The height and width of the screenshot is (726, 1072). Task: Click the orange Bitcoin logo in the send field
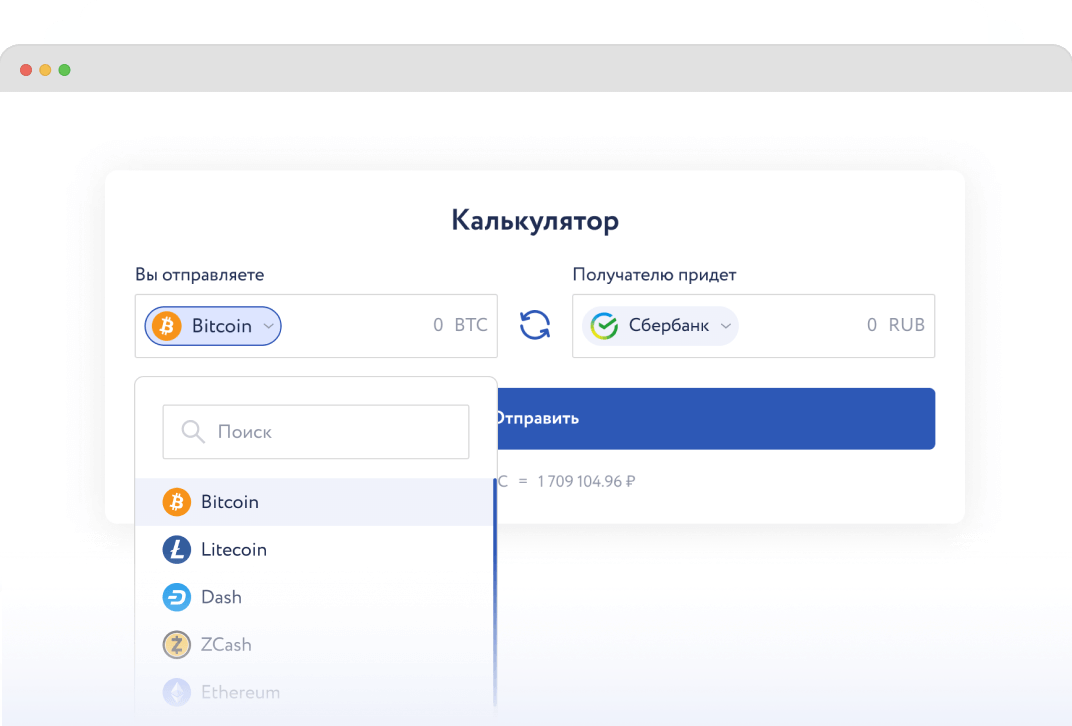point(167,326)
